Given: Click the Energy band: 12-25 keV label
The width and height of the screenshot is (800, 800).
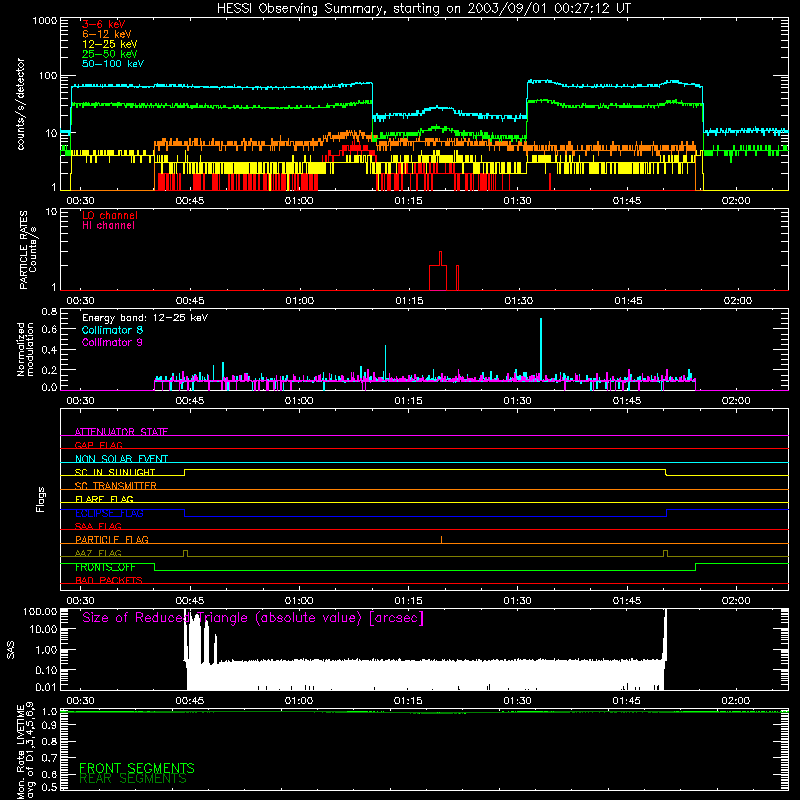Looking at the screenshot, I should 145,318.
